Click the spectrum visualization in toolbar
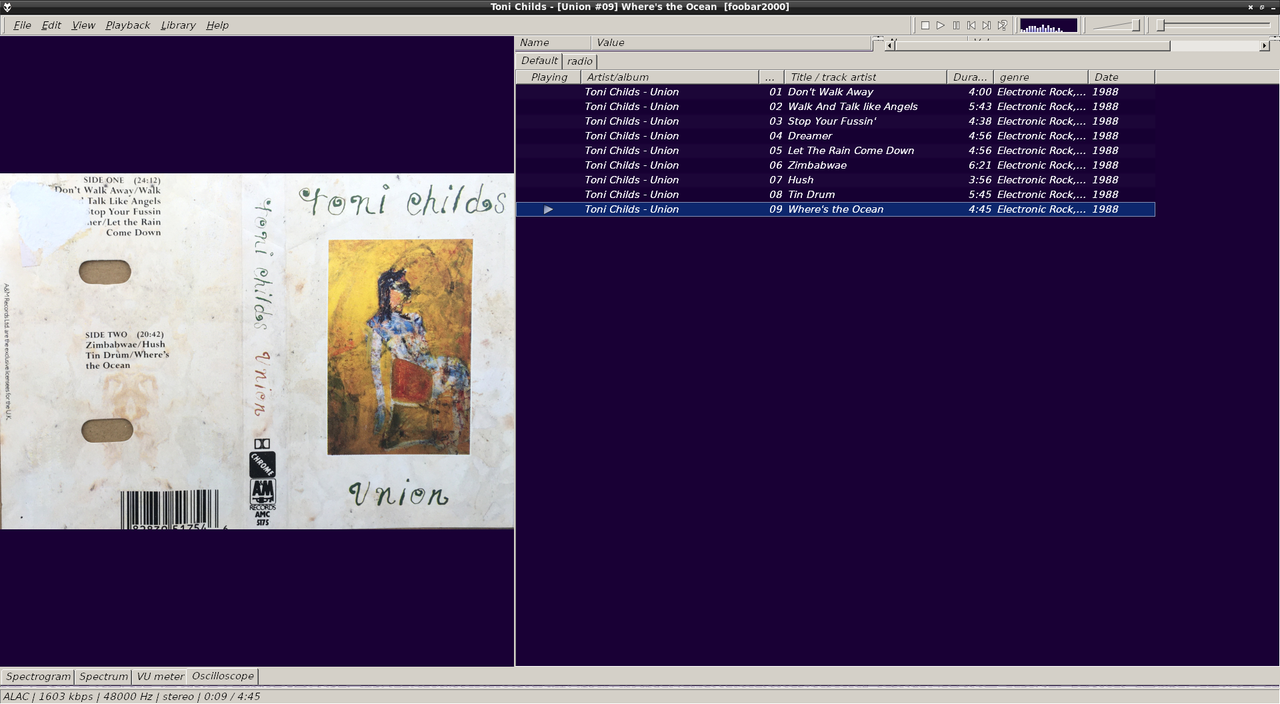 tap(1048, 25)
